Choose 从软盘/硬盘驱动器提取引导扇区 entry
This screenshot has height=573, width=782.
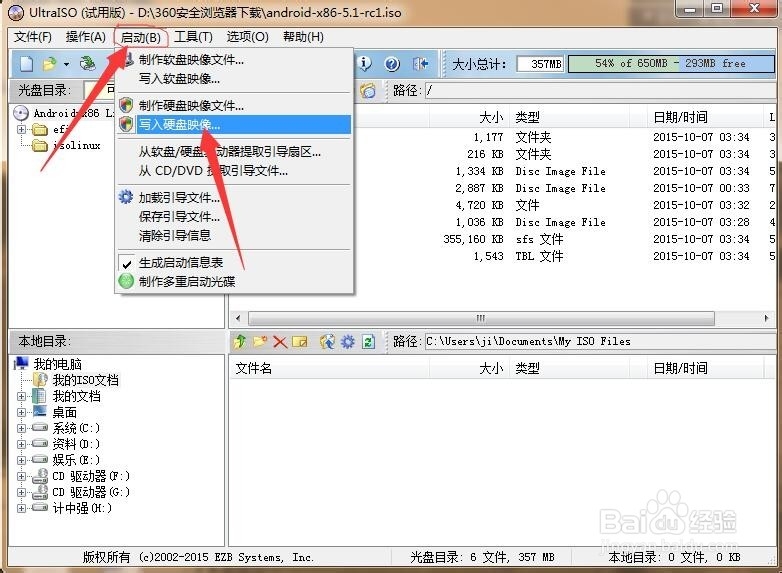(234, 152)
